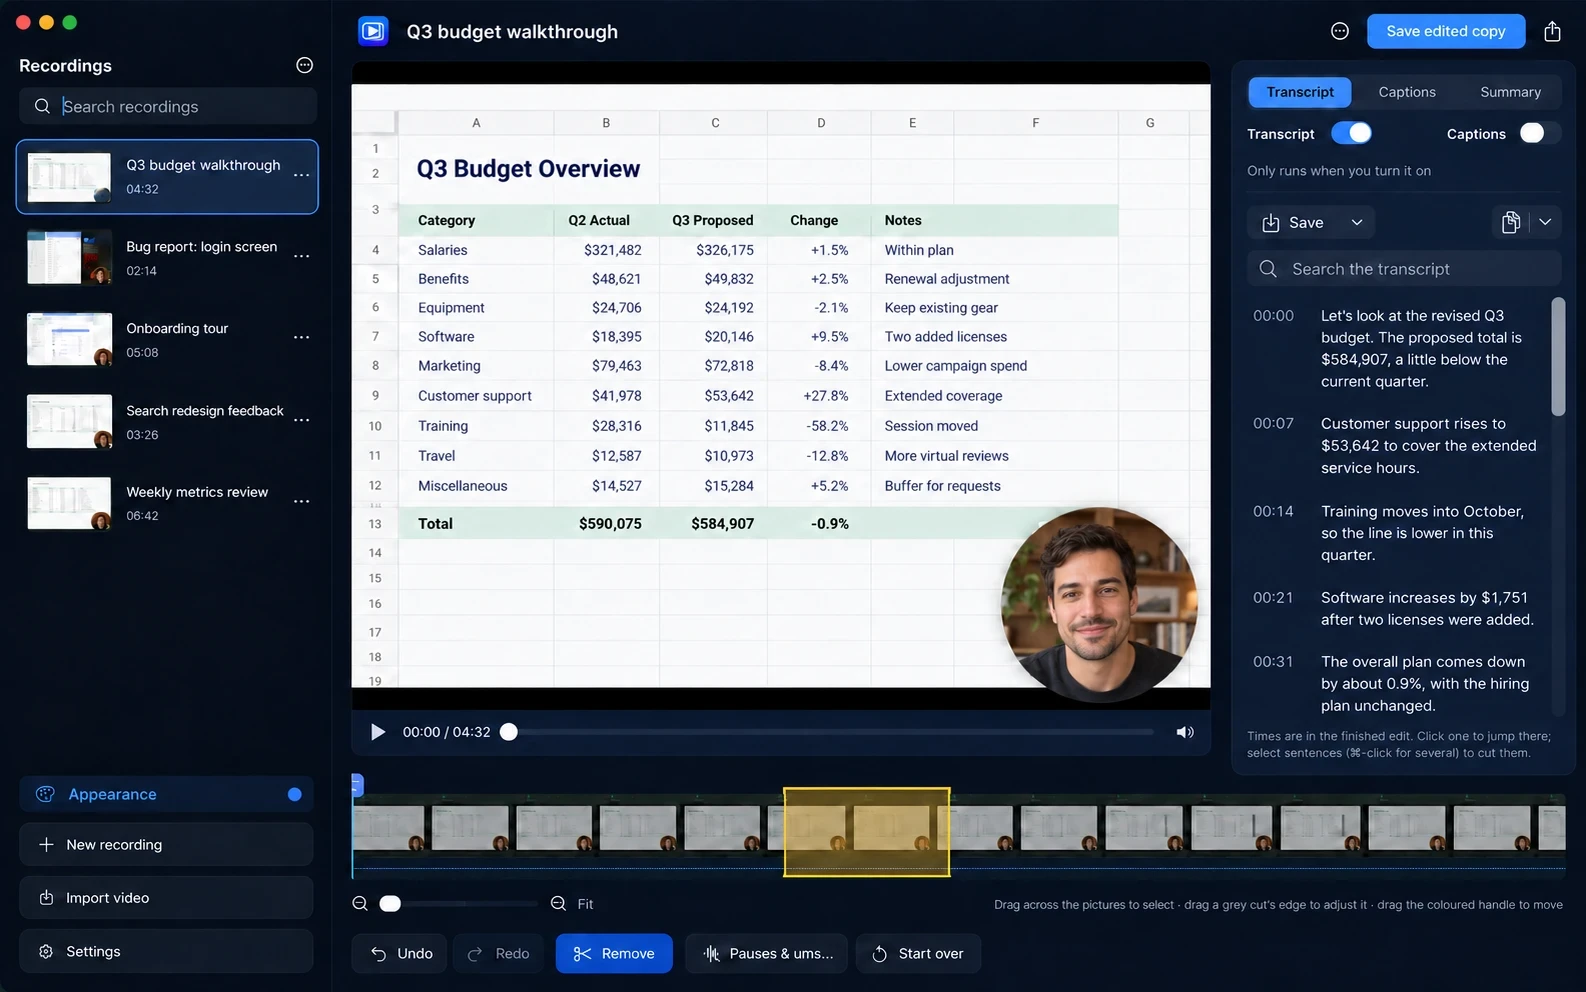This screenshot has width=1586, height=992.
Task: Click the timeline zoom slider knob
Action: click(390, 904)
